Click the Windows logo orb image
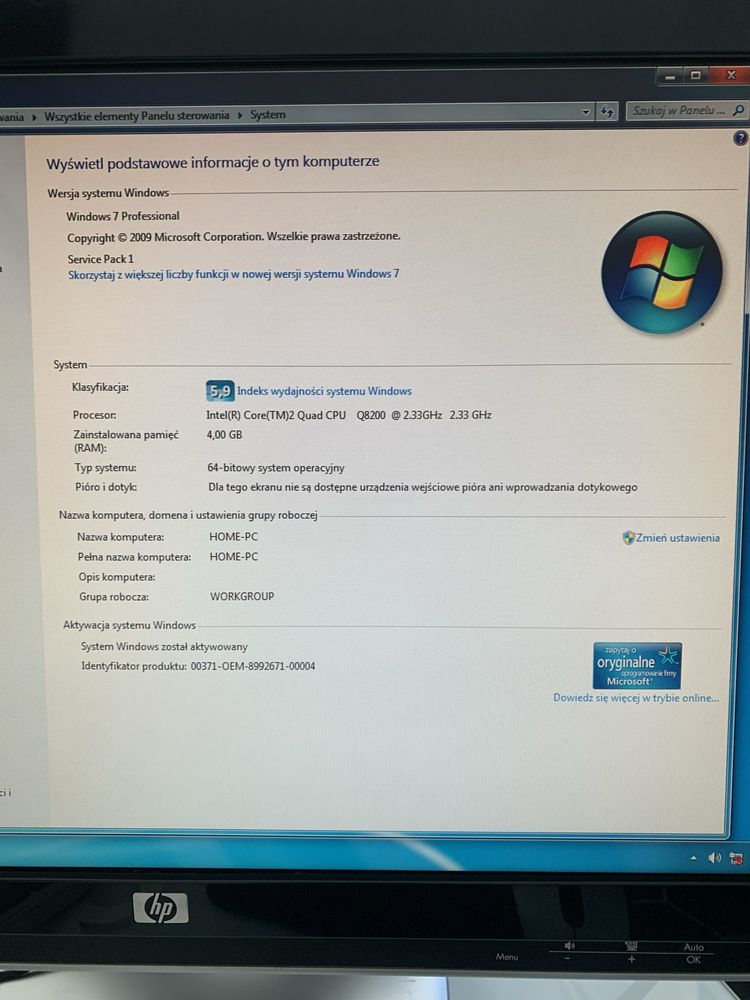The height and width of the screenshot is (1000, 750). click(661, 273)
